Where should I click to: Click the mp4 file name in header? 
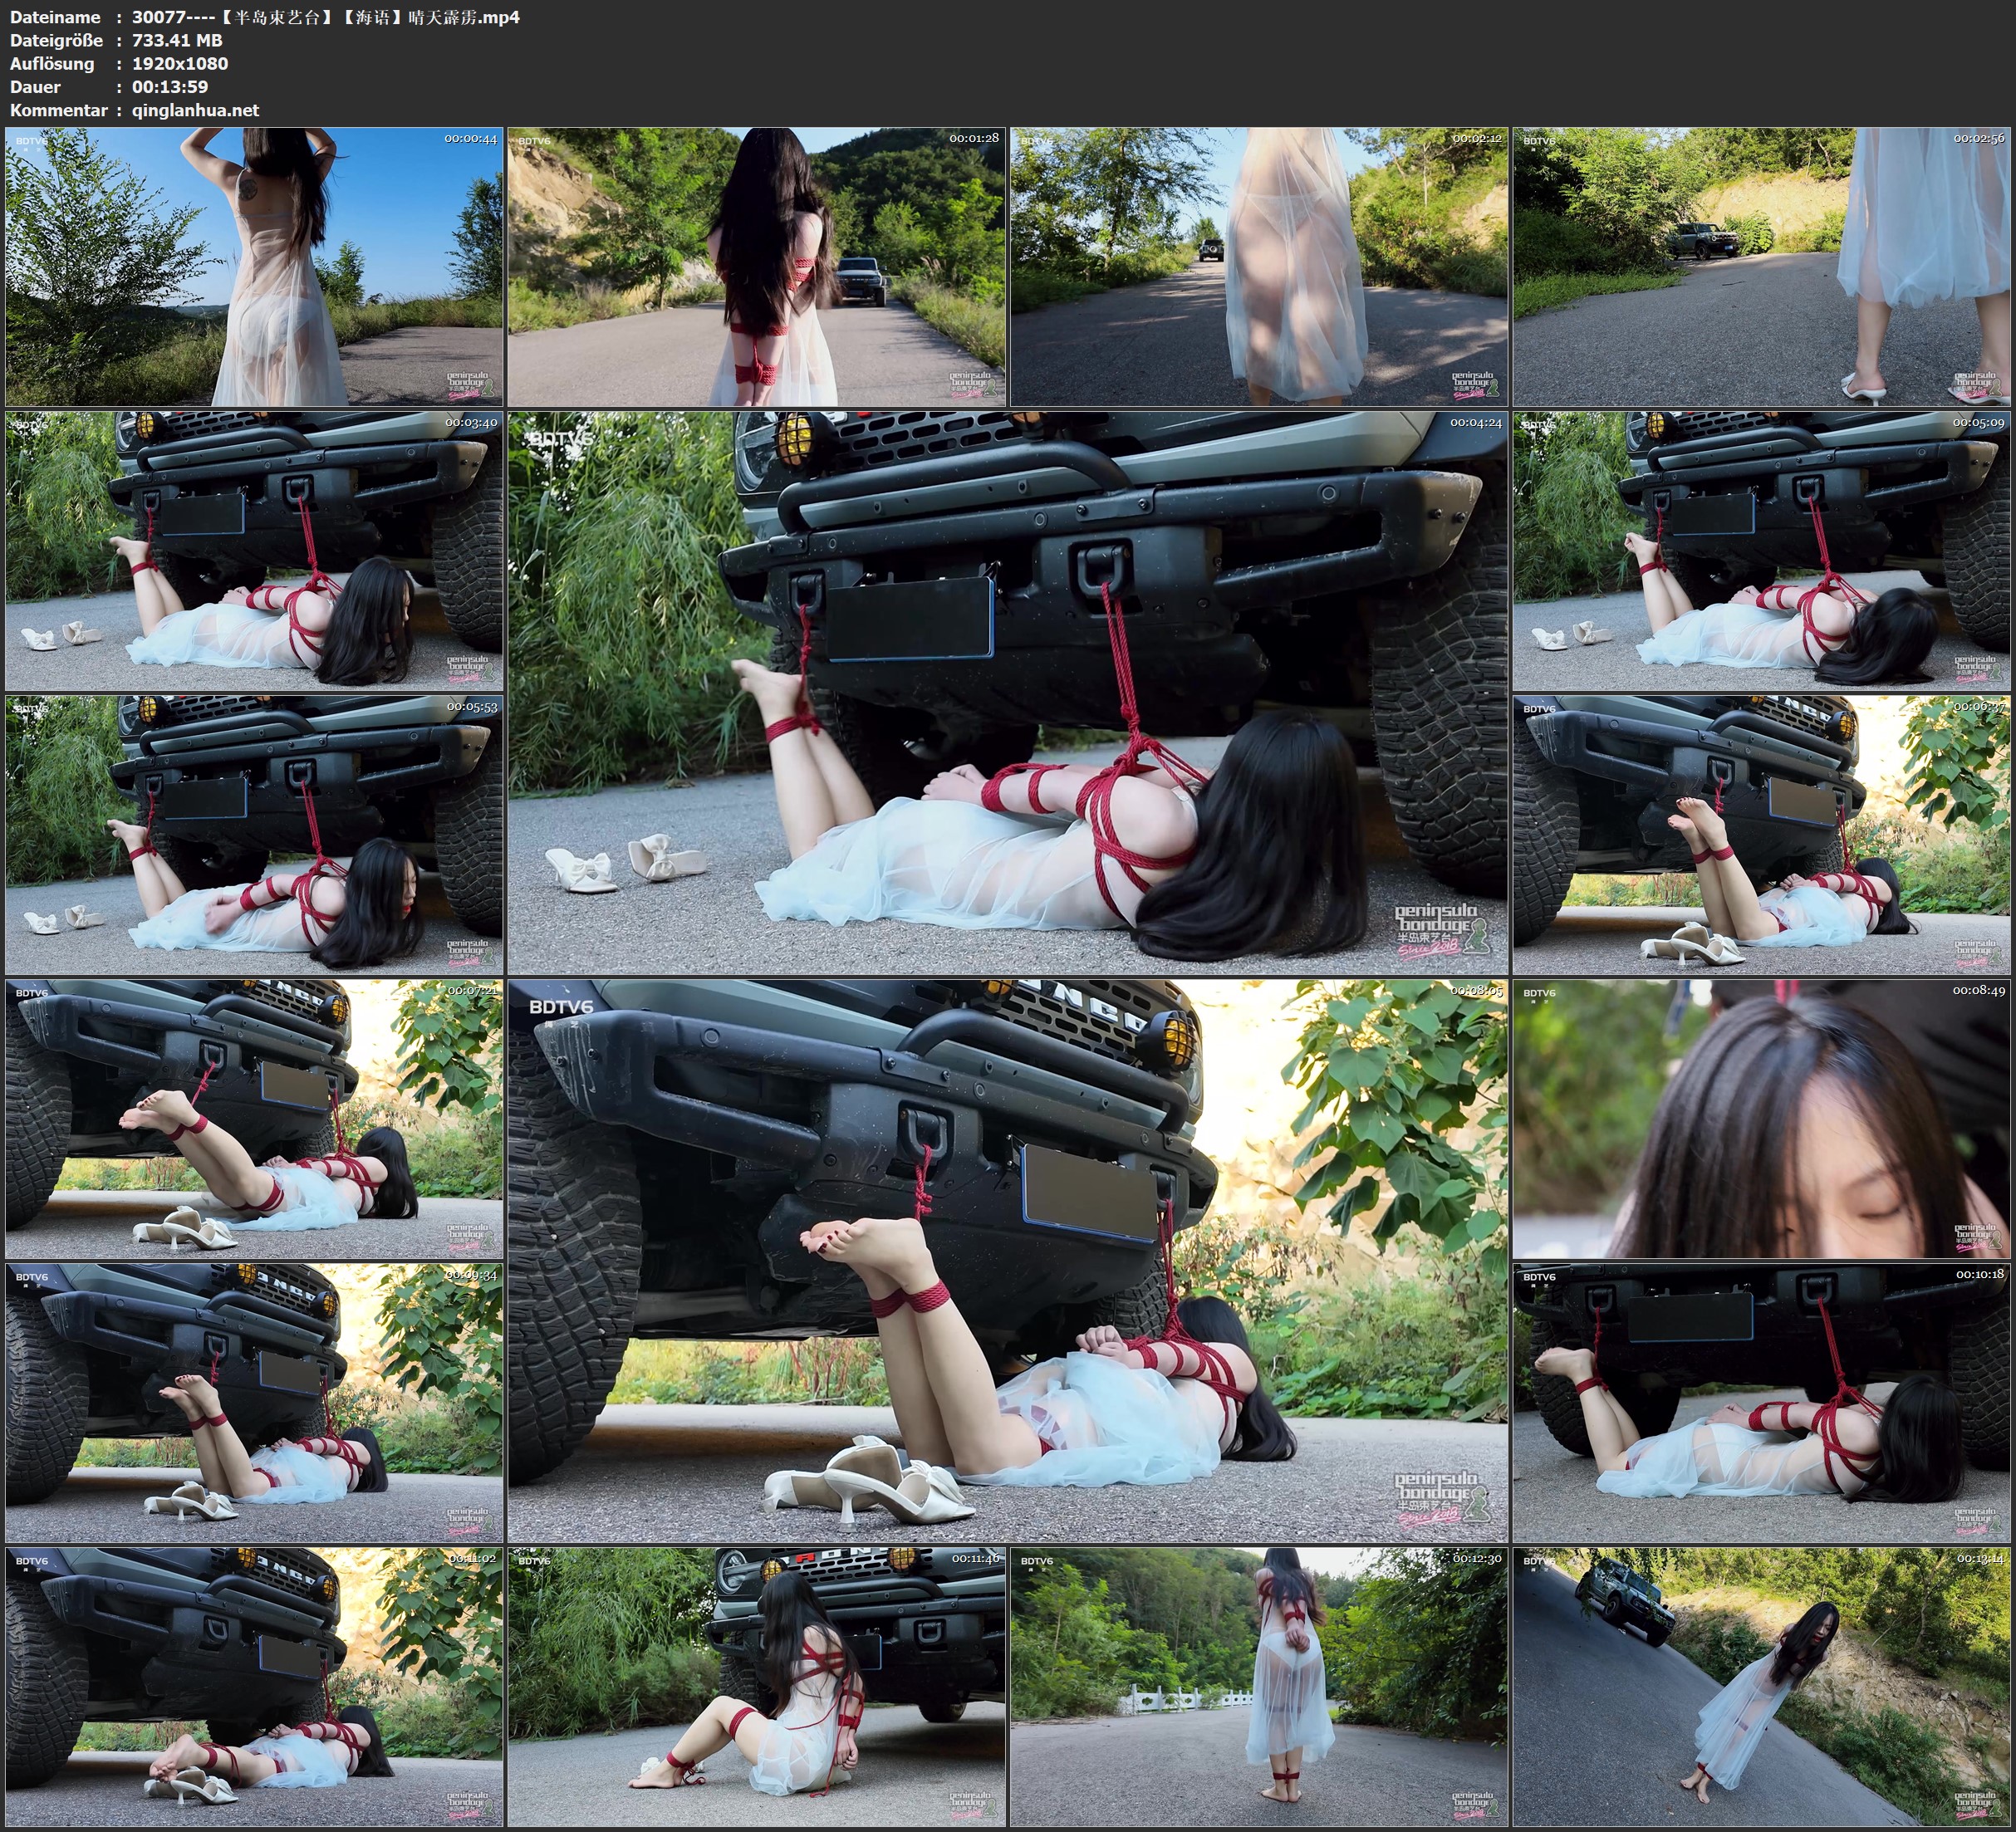click(325, 17)
